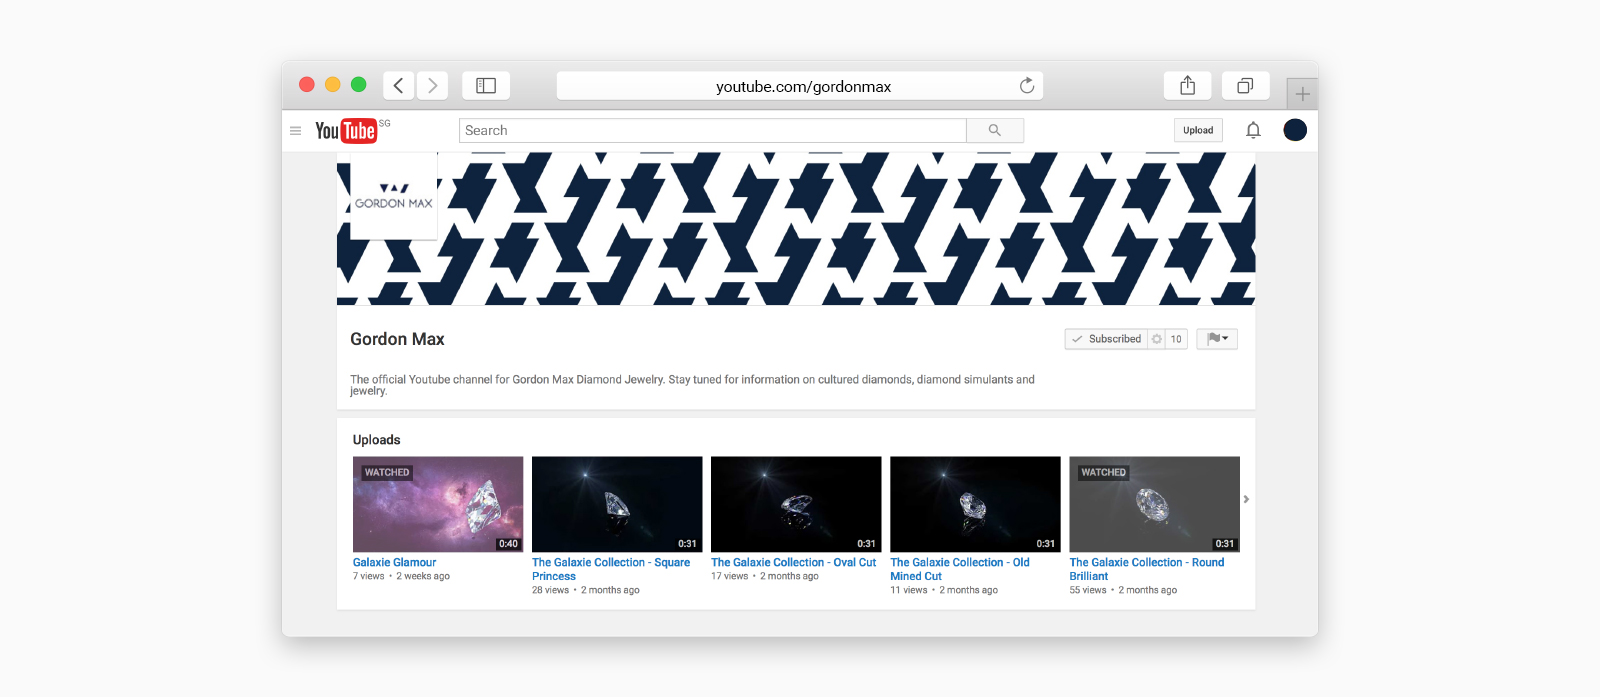Open a new browser tab
The height and width of the screenshot is (697, 1600).
(x=1302, y=94)
